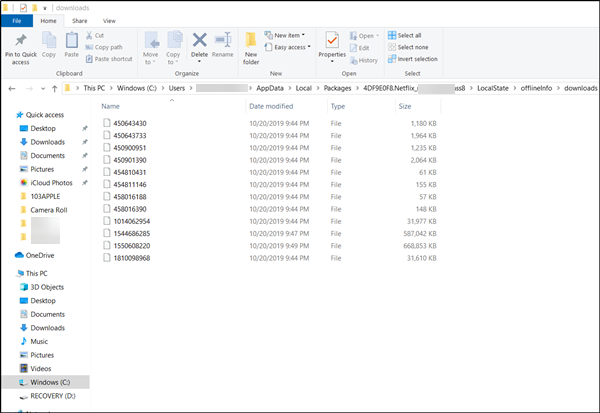Select file 1550608220
Viewport: 600px width, 413px height.
tap(132, 246)
